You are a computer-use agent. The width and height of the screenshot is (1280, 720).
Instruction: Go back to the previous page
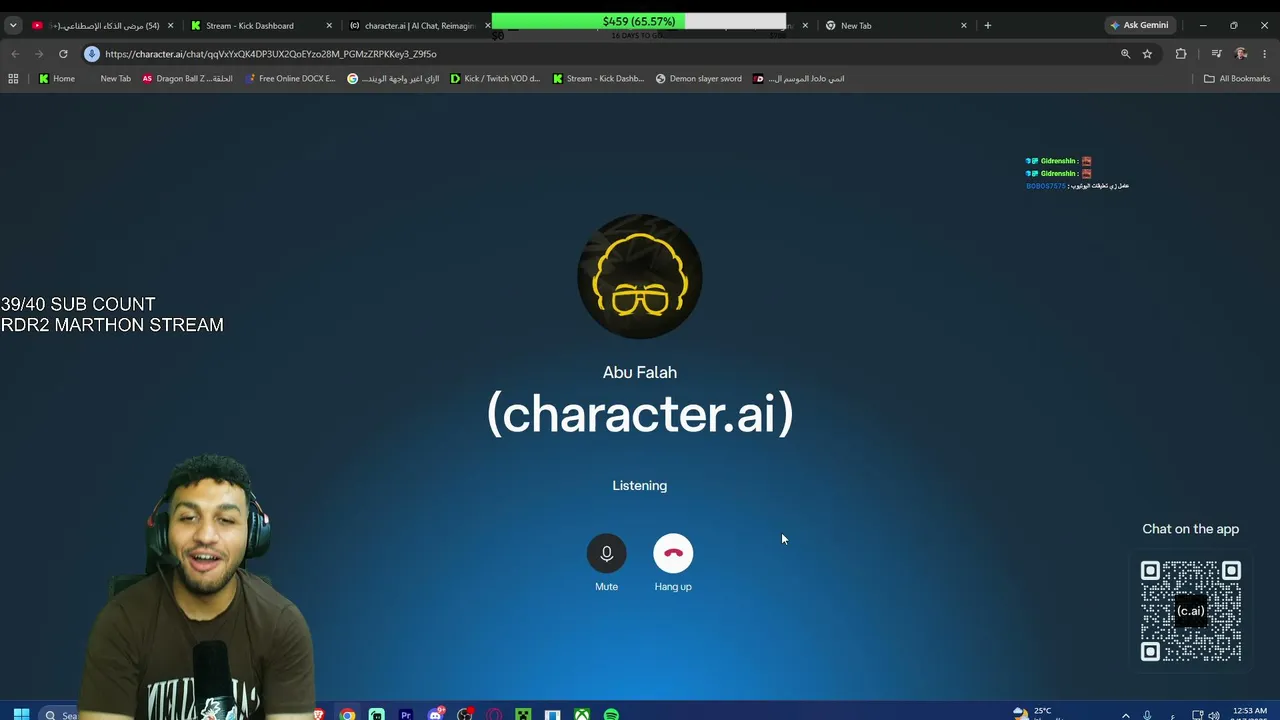(15, 54)
